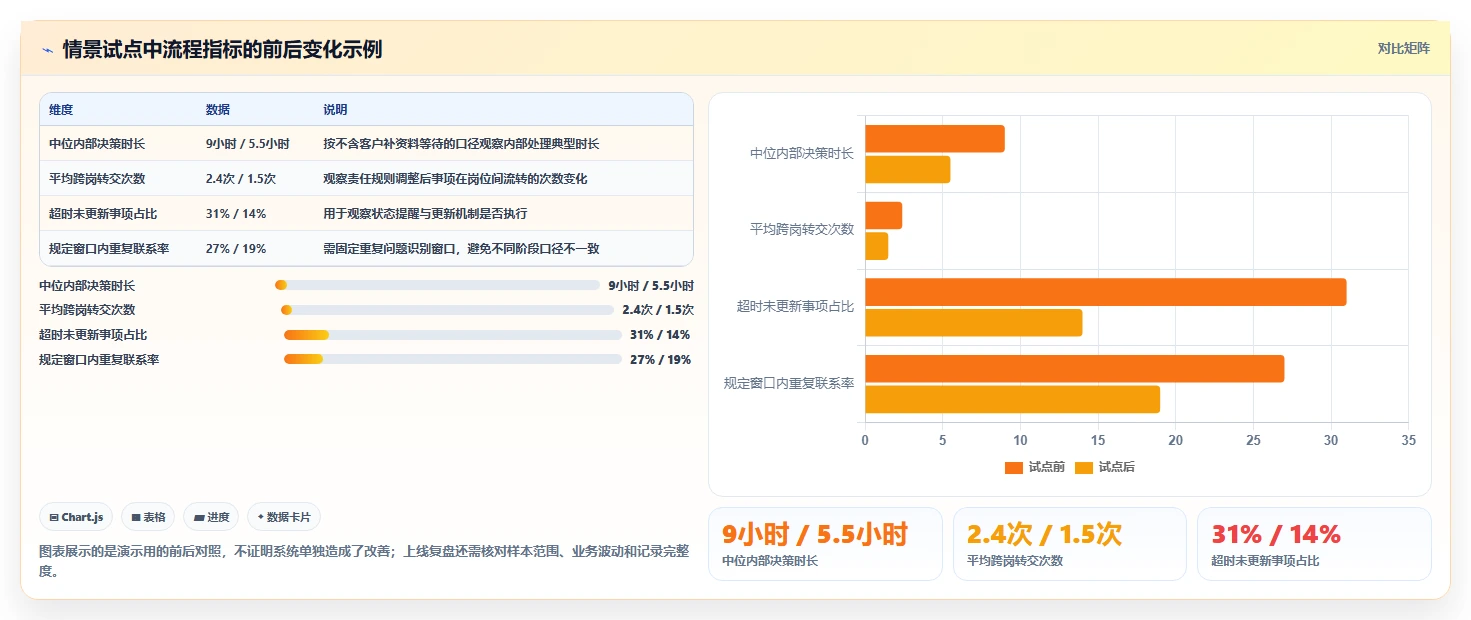The width and height of the screenshot is (1471, 620).
Task: Click the footnote starting 图表展示的是演示用的前后对照
Action: (x=364, y=561)
